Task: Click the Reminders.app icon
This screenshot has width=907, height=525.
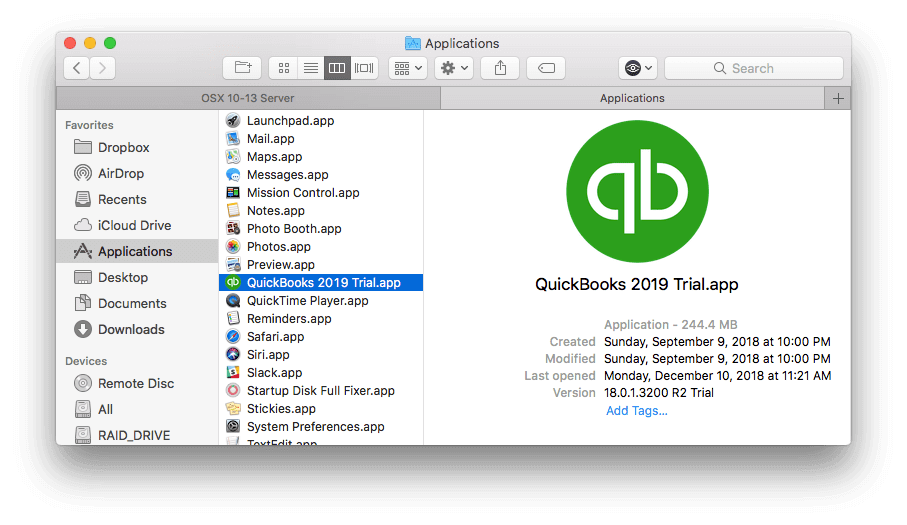Action: (x=233, y=319)
